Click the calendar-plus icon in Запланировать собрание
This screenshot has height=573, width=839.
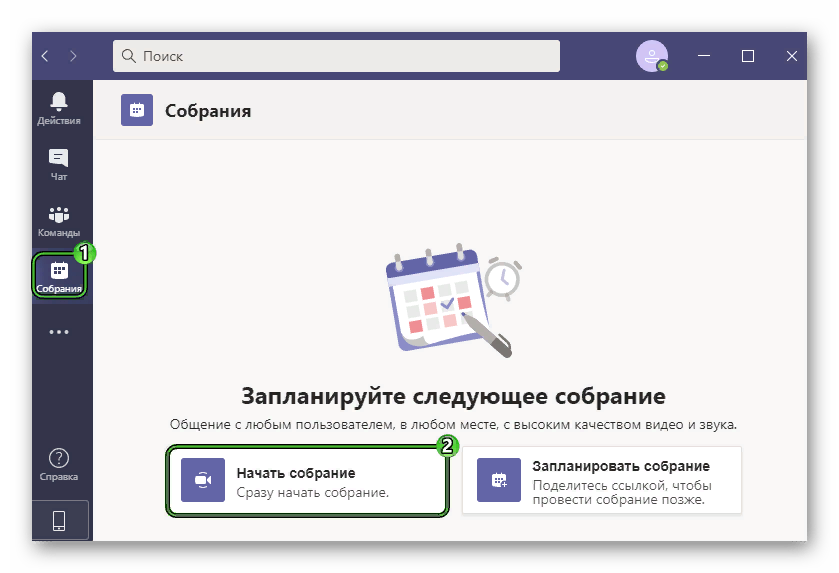[x=499, y=481]
